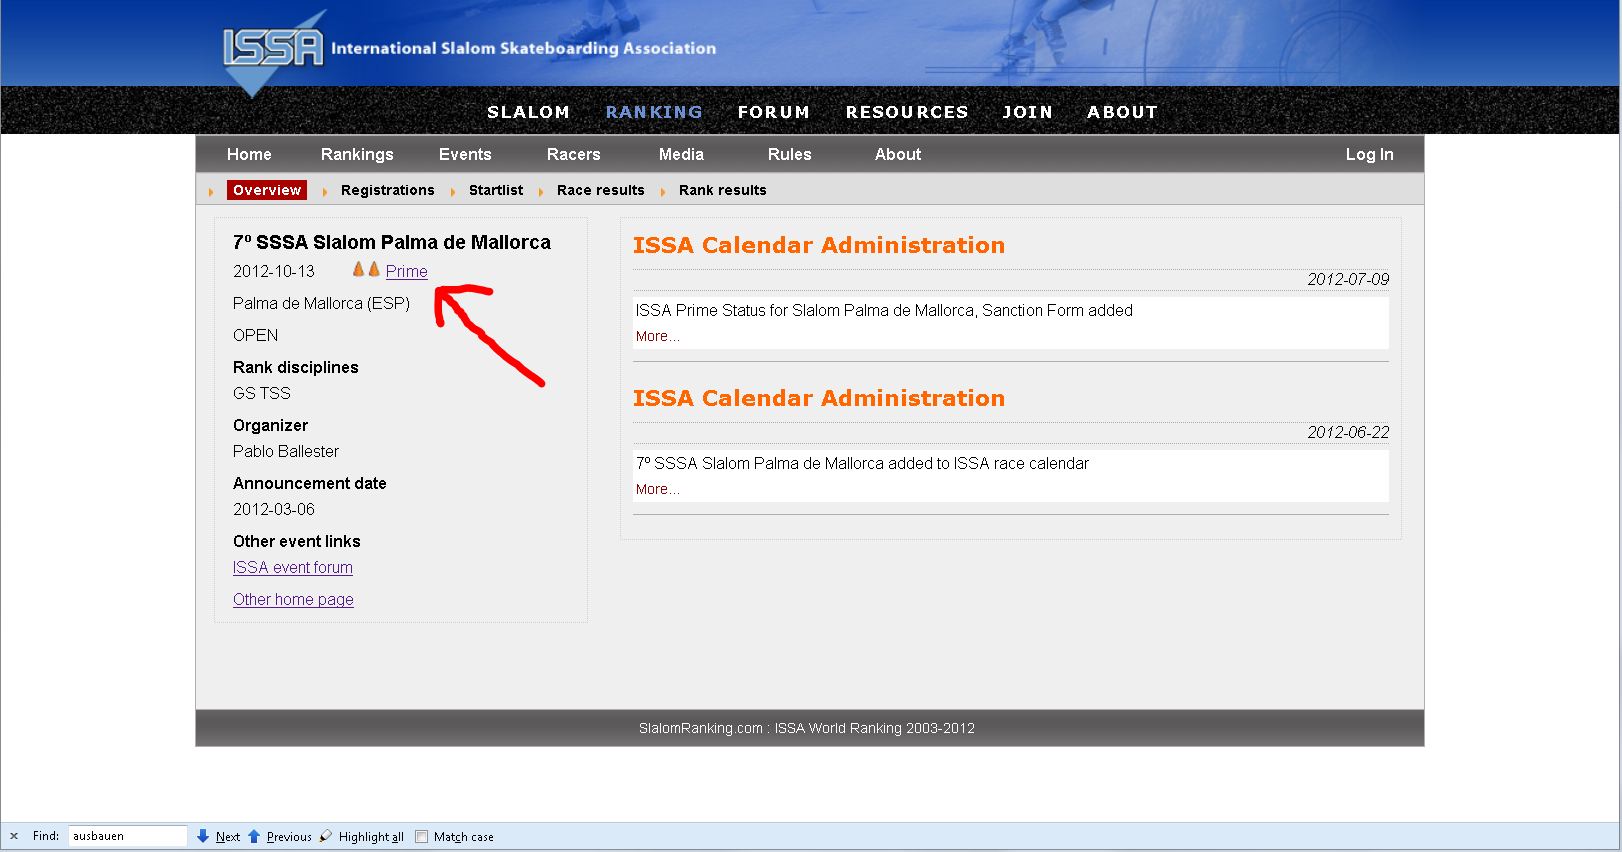Open the Prime status link

pos(407,271)
